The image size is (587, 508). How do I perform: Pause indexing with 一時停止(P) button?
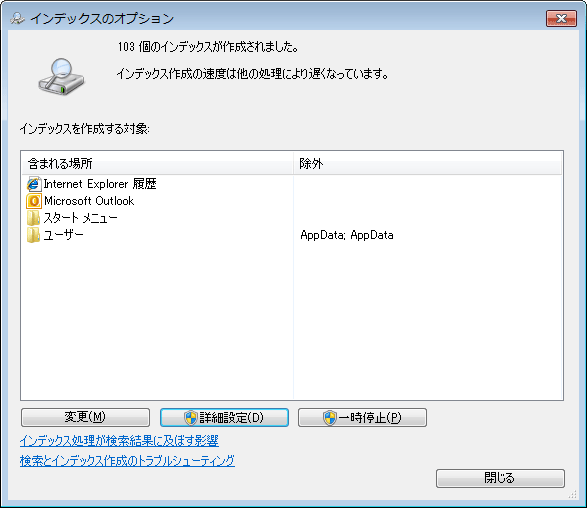(x=362, y=417)
